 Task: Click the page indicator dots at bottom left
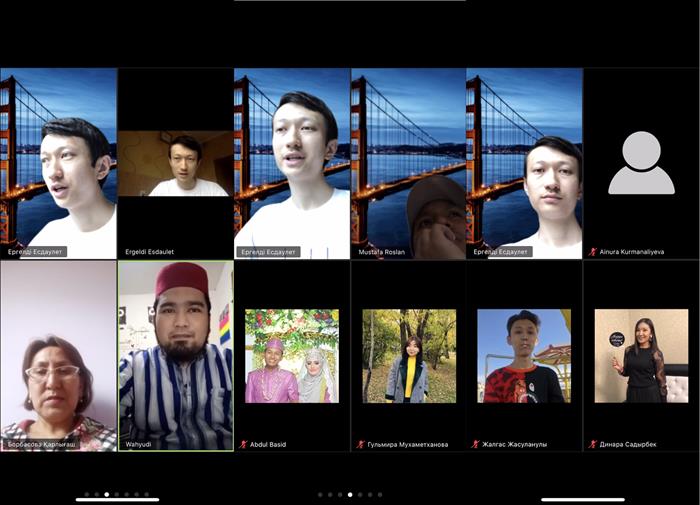pyautogui.click(x=116, y=494)
